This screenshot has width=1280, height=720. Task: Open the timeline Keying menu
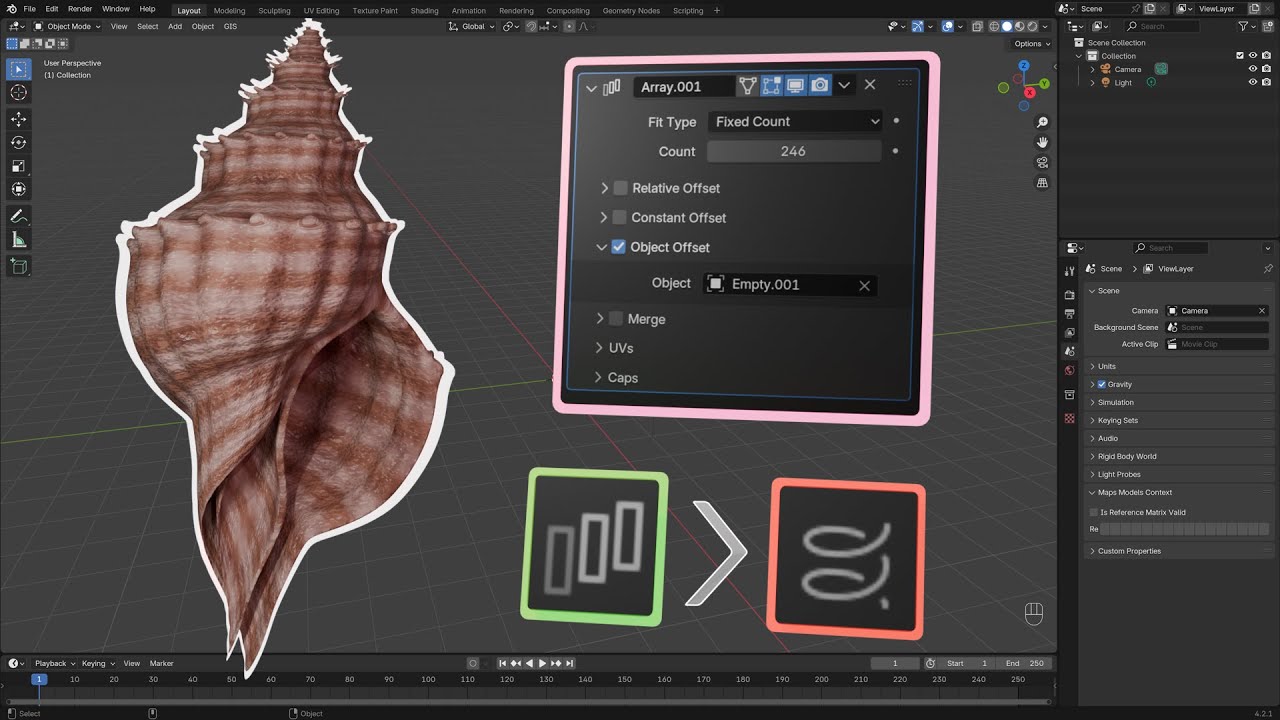click(97, 663)
